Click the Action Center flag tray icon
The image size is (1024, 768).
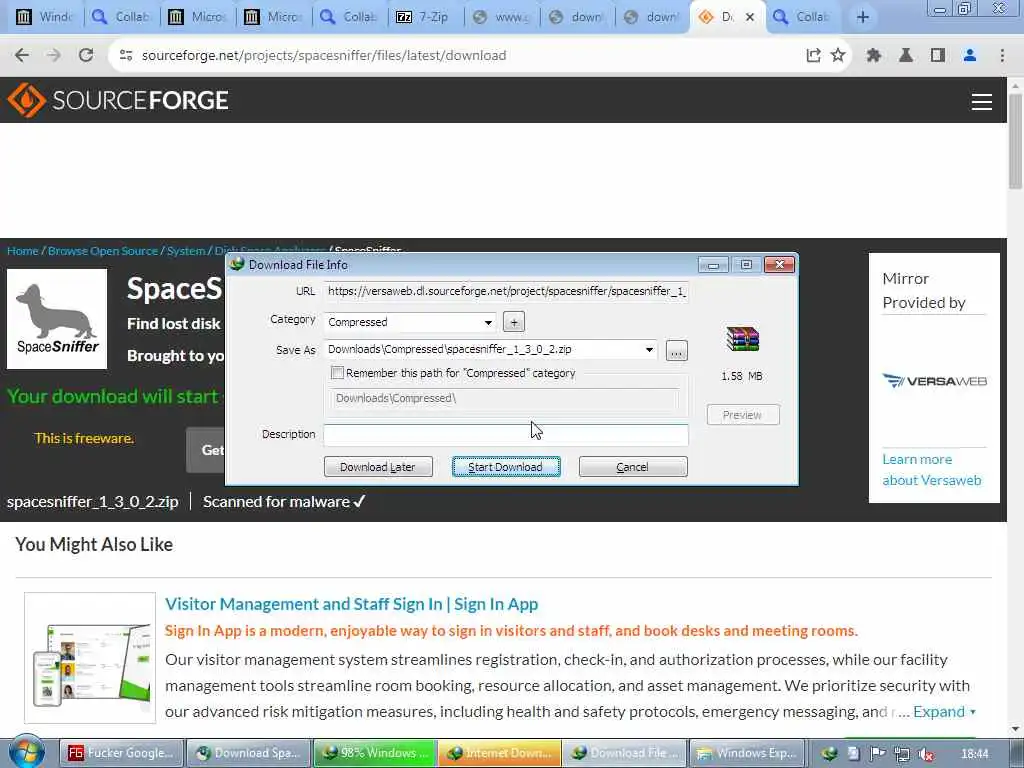(x=877, y=754)
